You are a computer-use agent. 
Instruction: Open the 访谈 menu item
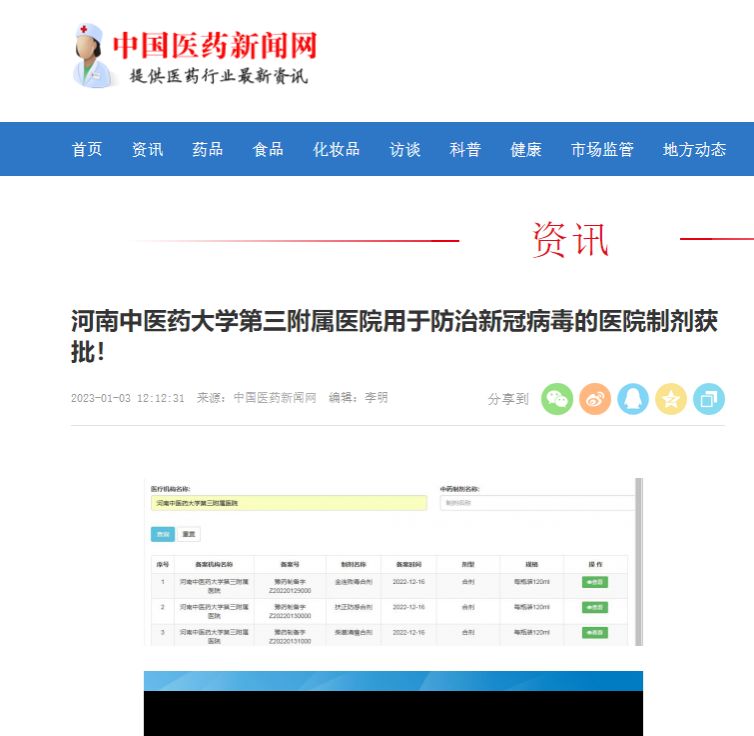pyautogui.click(x=405, y=149)
